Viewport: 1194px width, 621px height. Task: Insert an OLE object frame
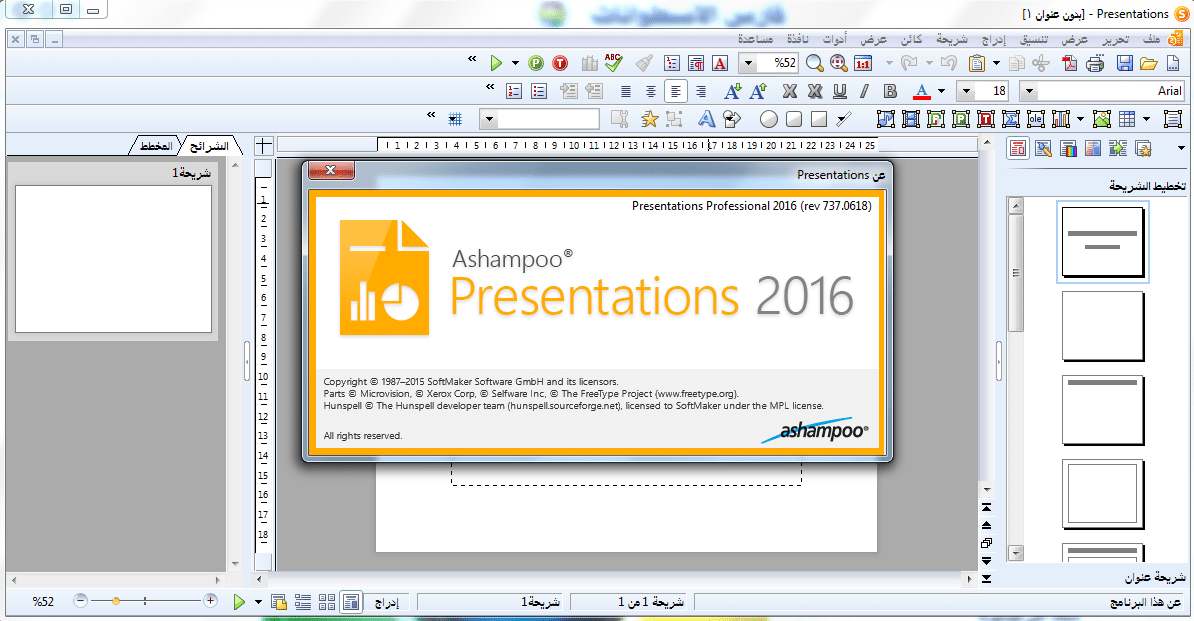1036,119
